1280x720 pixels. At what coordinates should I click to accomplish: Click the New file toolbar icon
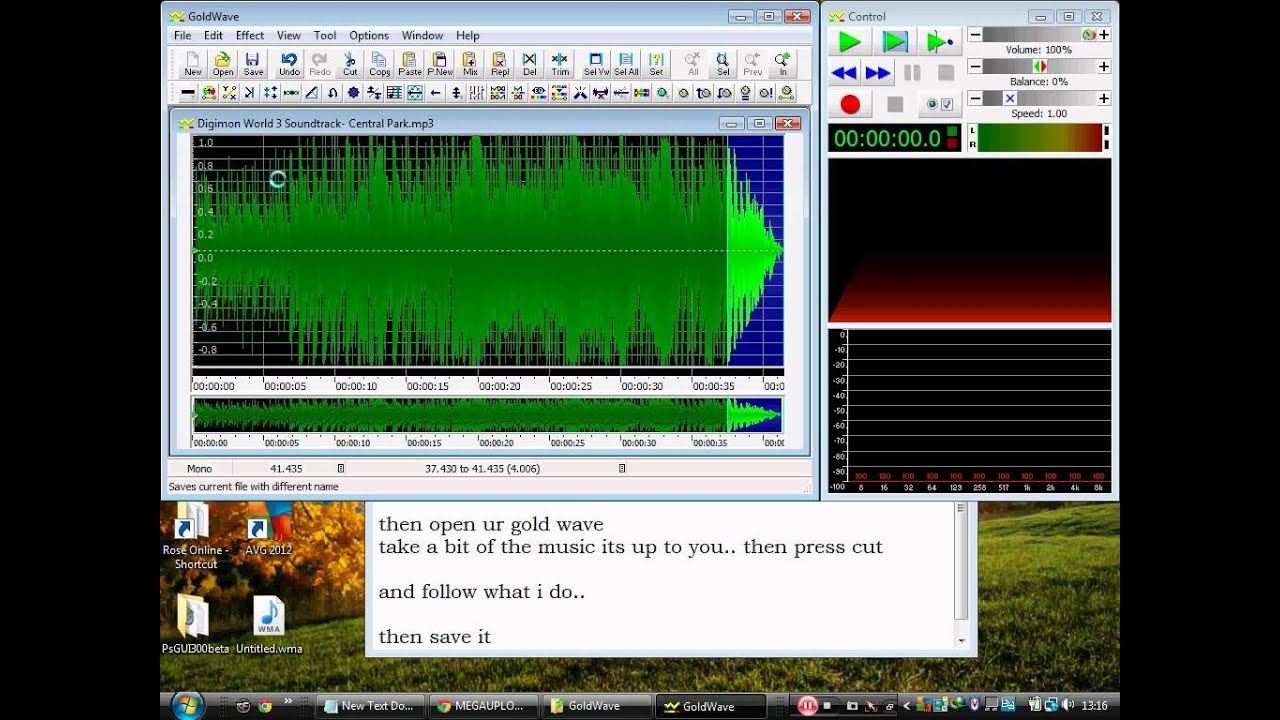[x=192, y=64]
